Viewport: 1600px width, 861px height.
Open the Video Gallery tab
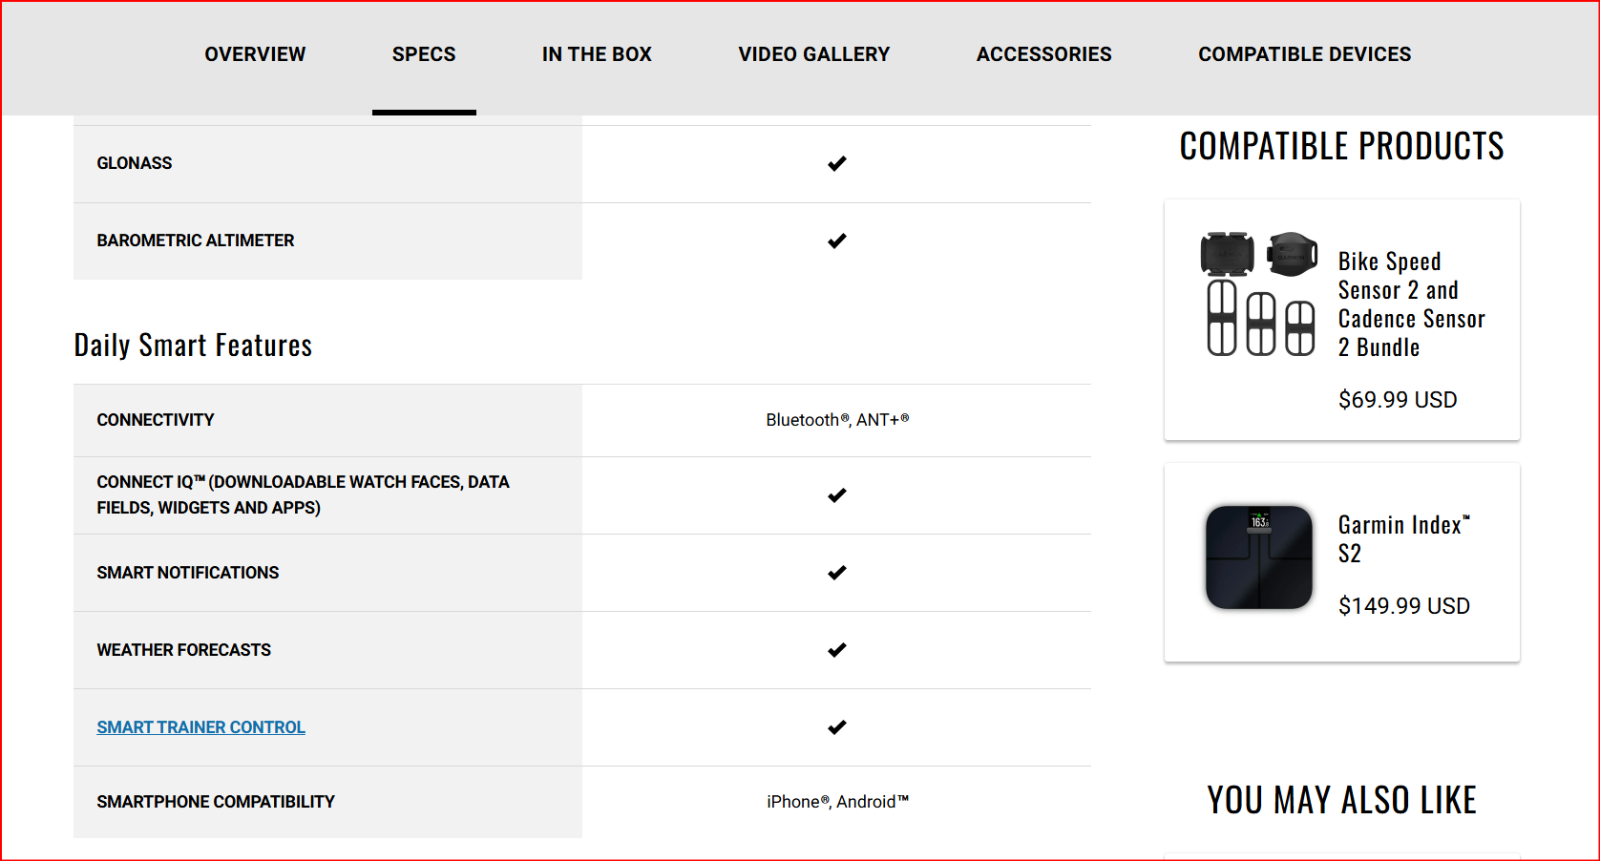coord(814,54)
